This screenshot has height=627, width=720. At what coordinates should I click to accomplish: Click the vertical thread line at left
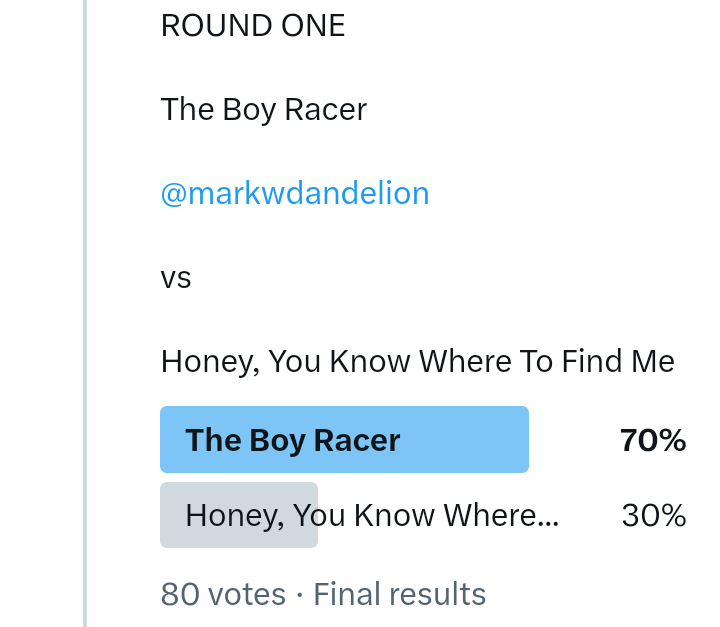click(x=85, y=300)
